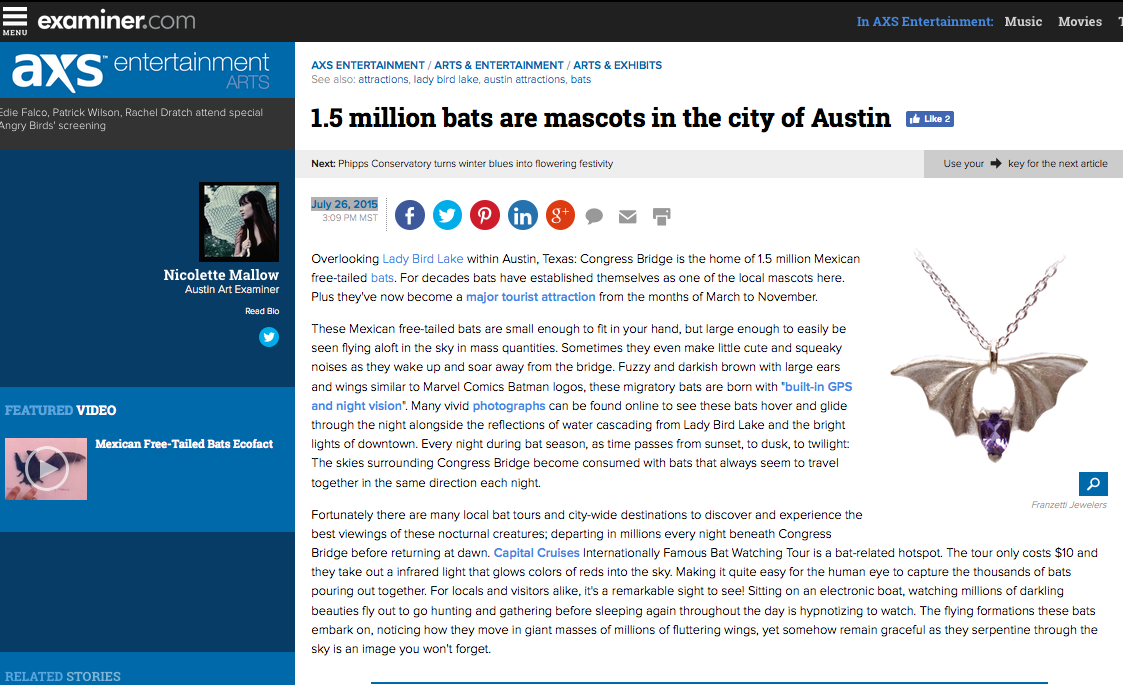Image resolution: width=1123 pixels, height=685 pixels.
Task: Click Nicolette Mallow's author photo
Action: point(238,221)
